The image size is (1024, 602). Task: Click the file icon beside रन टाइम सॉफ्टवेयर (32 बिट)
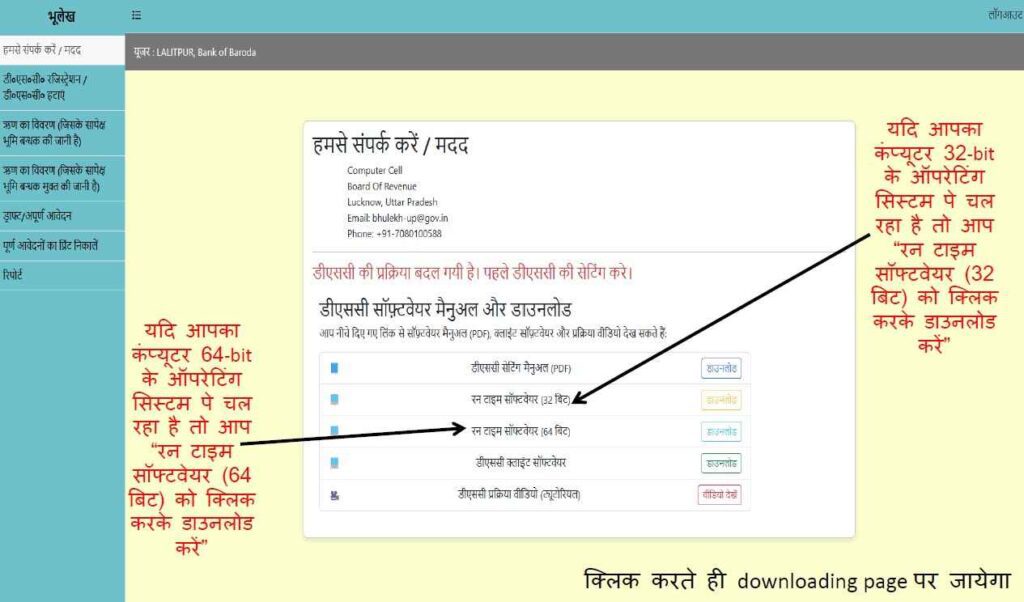coord(334,400)
